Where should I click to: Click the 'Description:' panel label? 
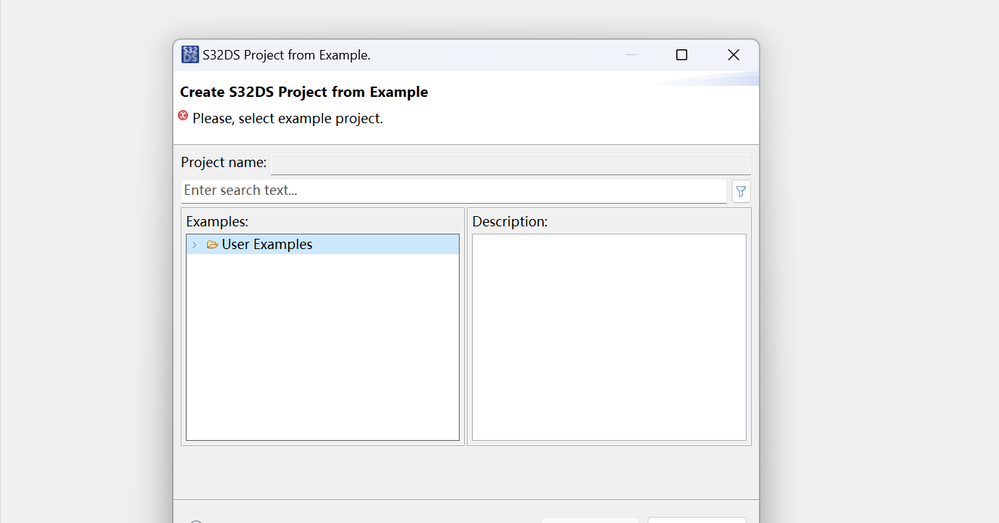tap(510, 222)
